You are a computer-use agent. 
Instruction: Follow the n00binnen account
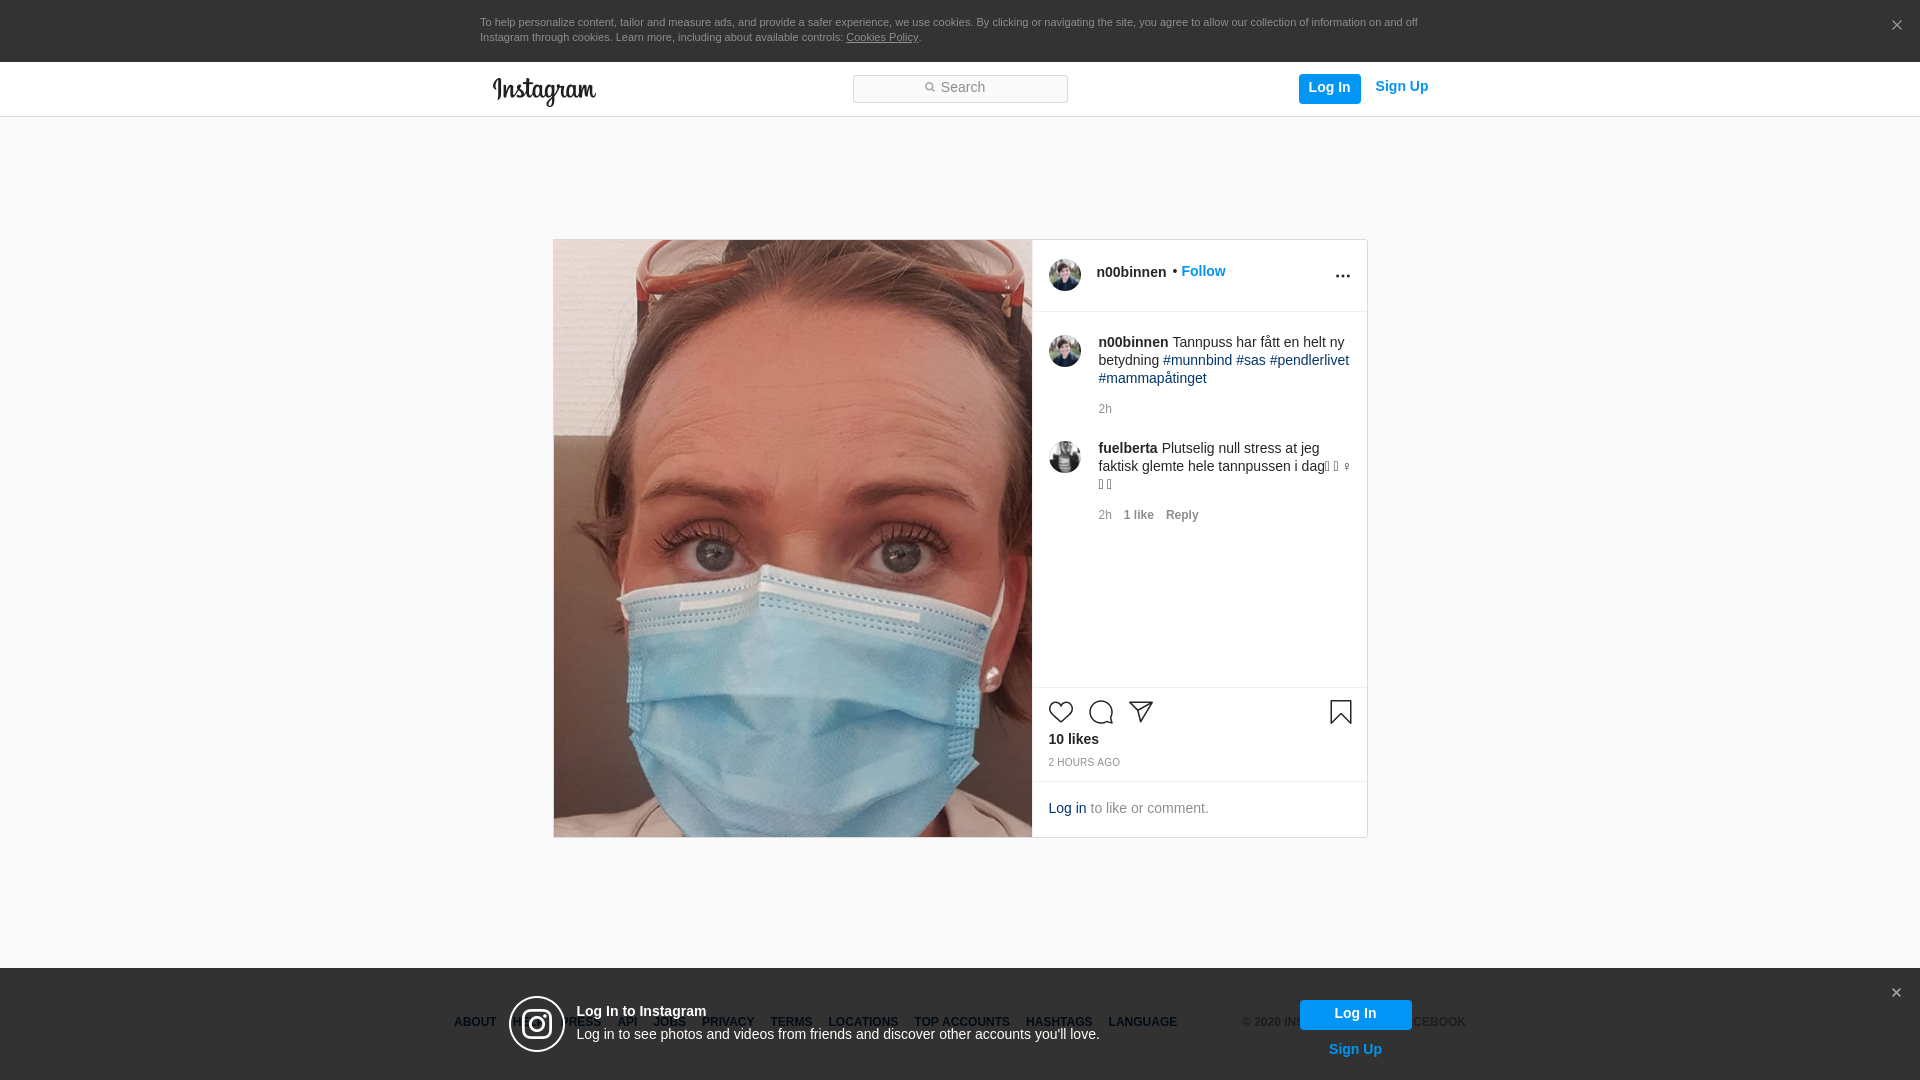point(1203,271)
